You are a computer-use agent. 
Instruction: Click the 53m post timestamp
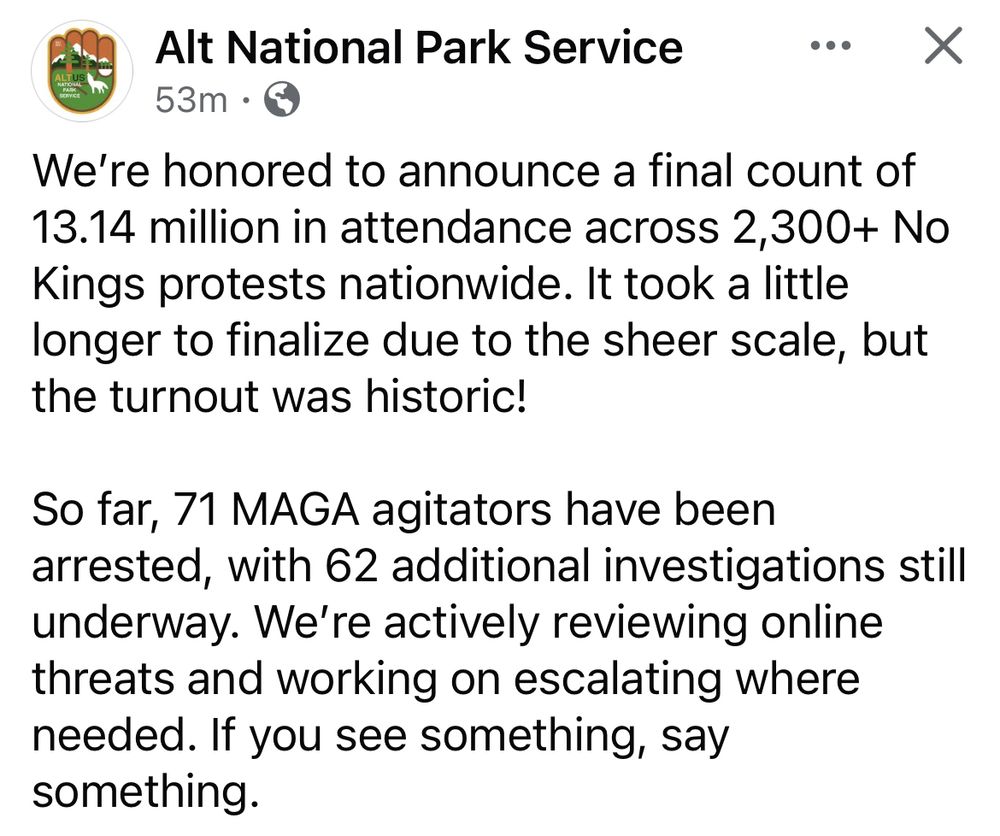pyautogui.click(x=191, y=100)
